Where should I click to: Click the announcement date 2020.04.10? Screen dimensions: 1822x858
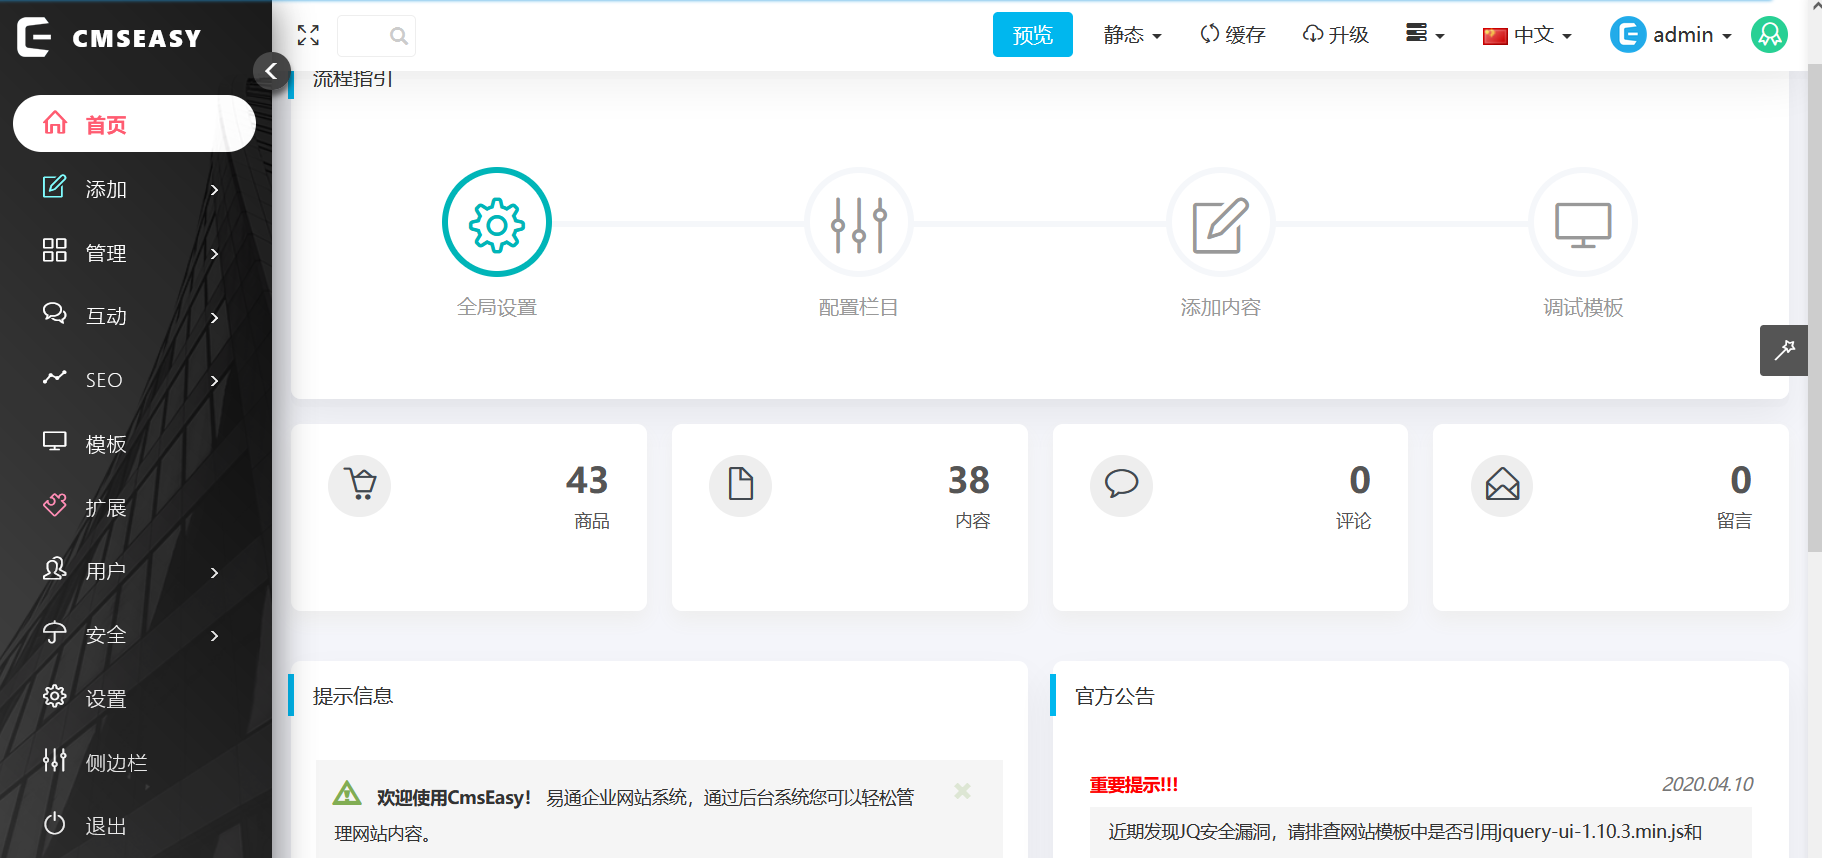click(1707, 784)
